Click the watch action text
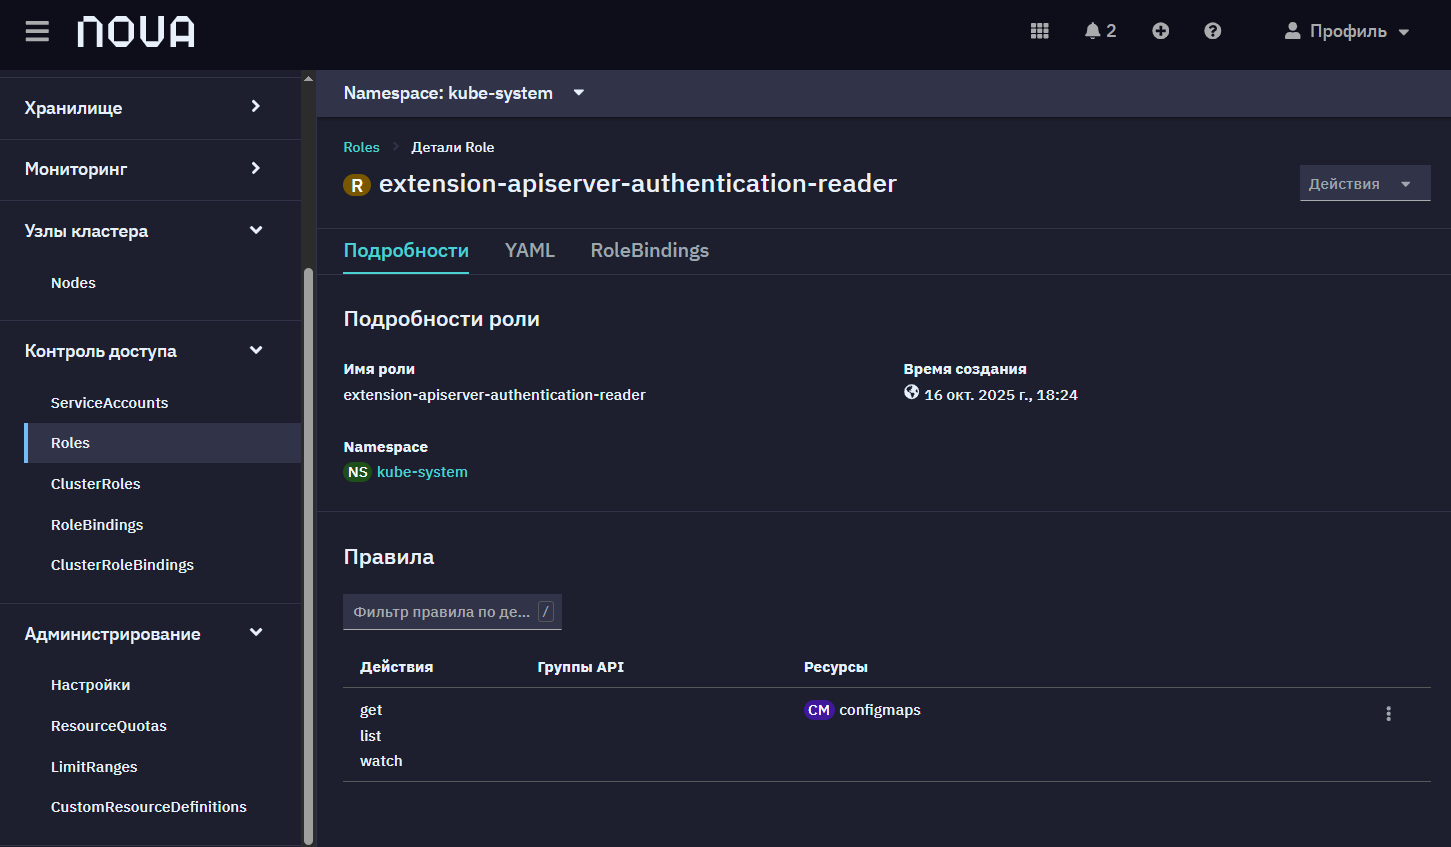Screen dimensions: 1451x847 pyautogui.click(x=381, y=761)
